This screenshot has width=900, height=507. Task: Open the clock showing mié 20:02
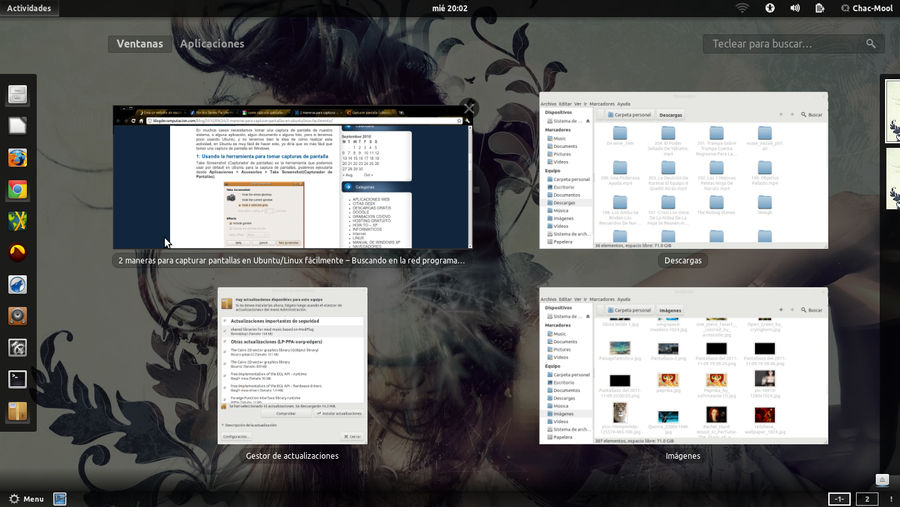tap(449, 8)
